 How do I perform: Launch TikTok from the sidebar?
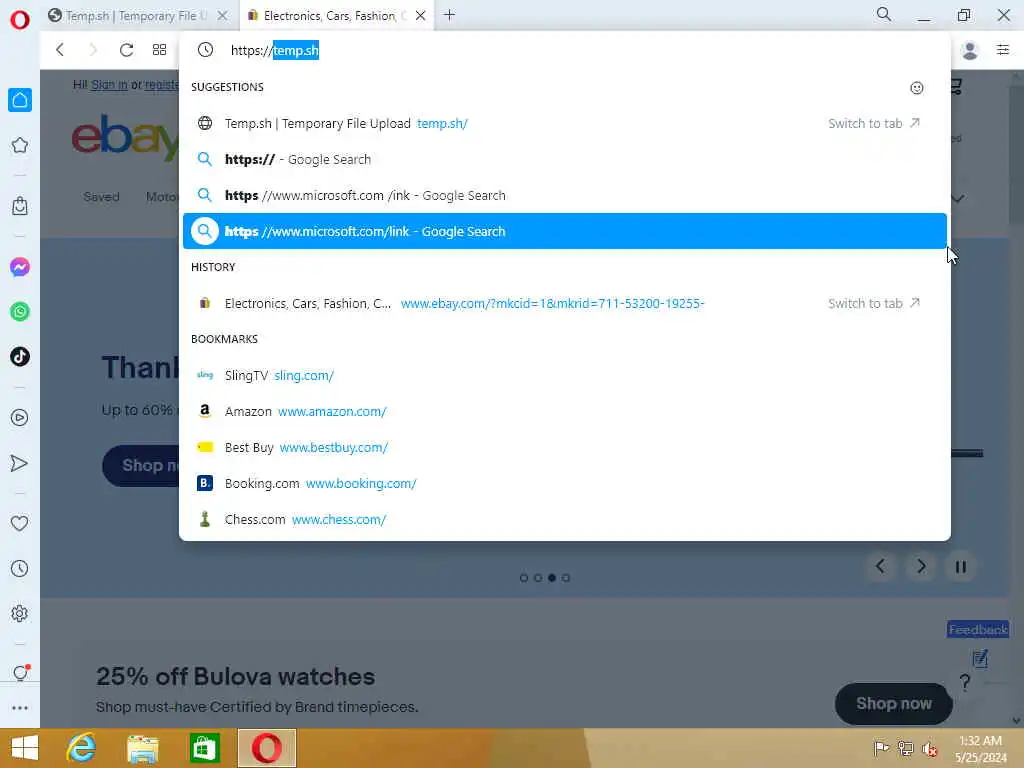coord(20,357)
